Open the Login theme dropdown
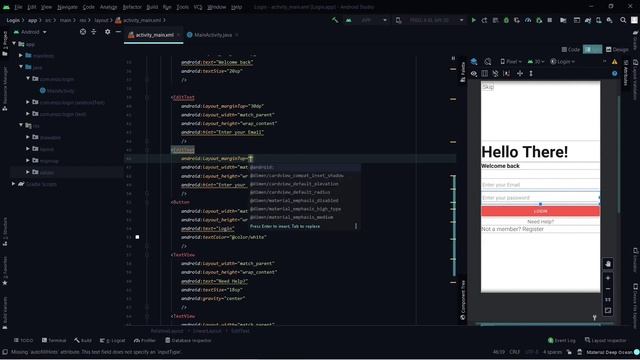Screen dimensions: 640x360 pos(563,62)
